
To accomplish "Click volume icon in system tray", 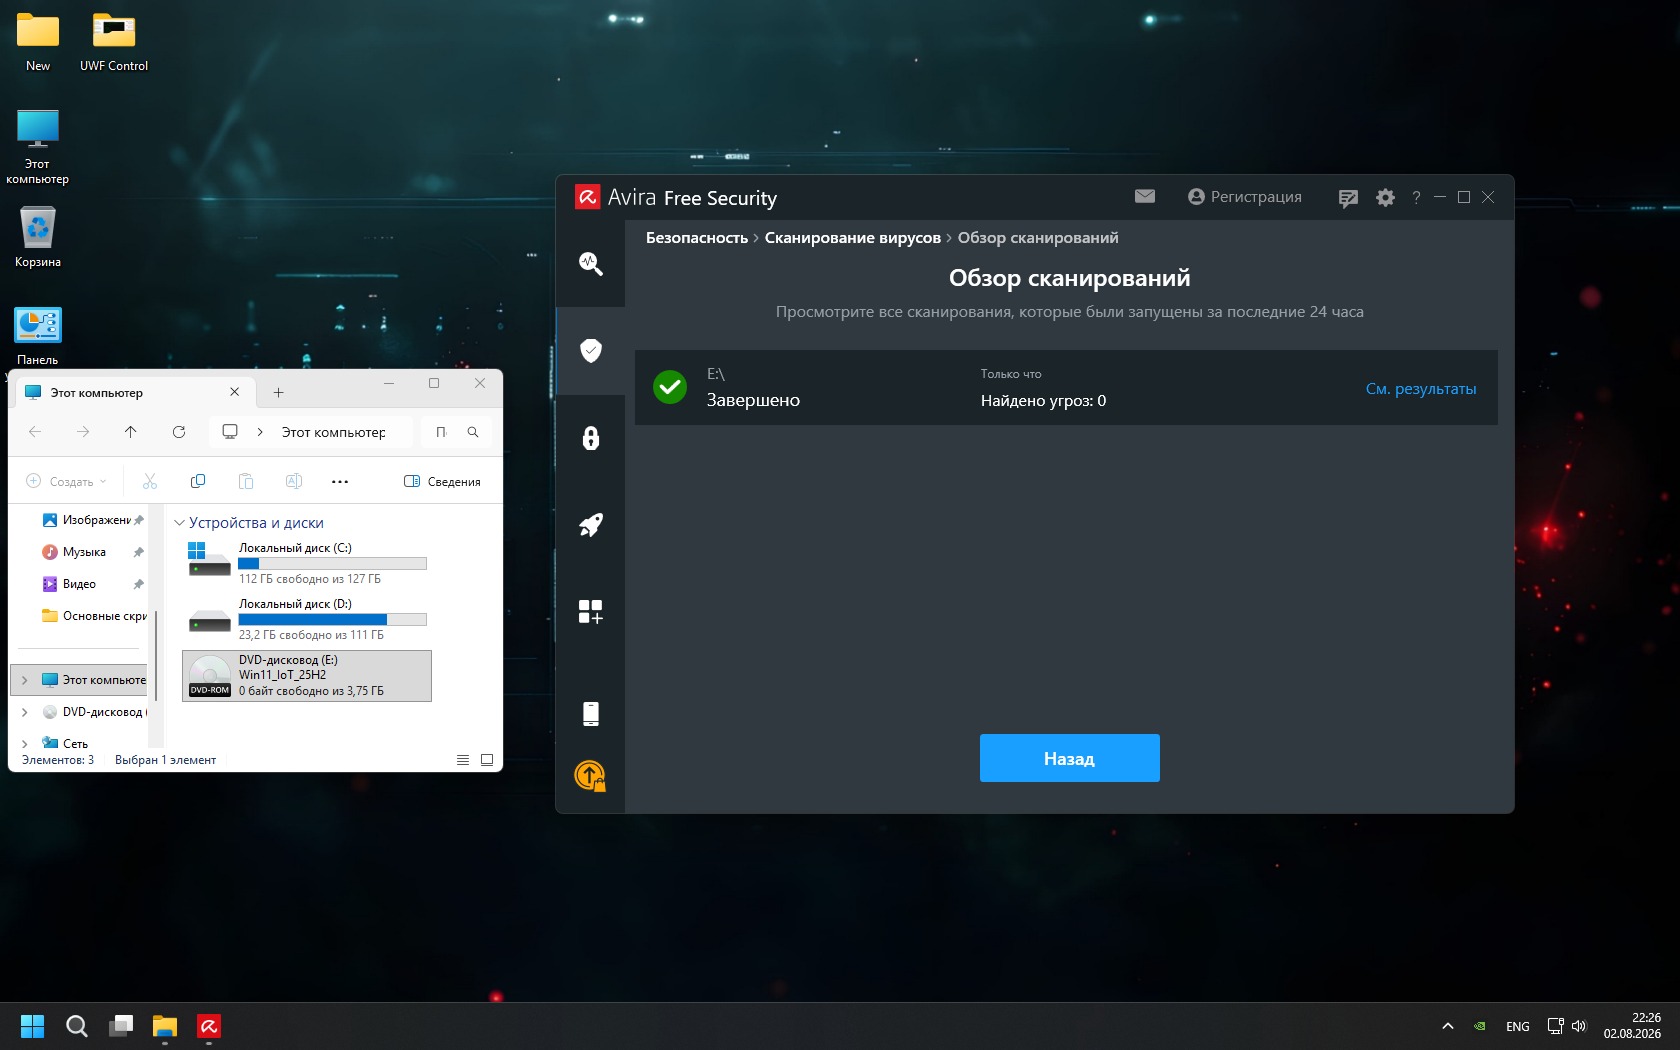I will click(x=1579, y=1026).
